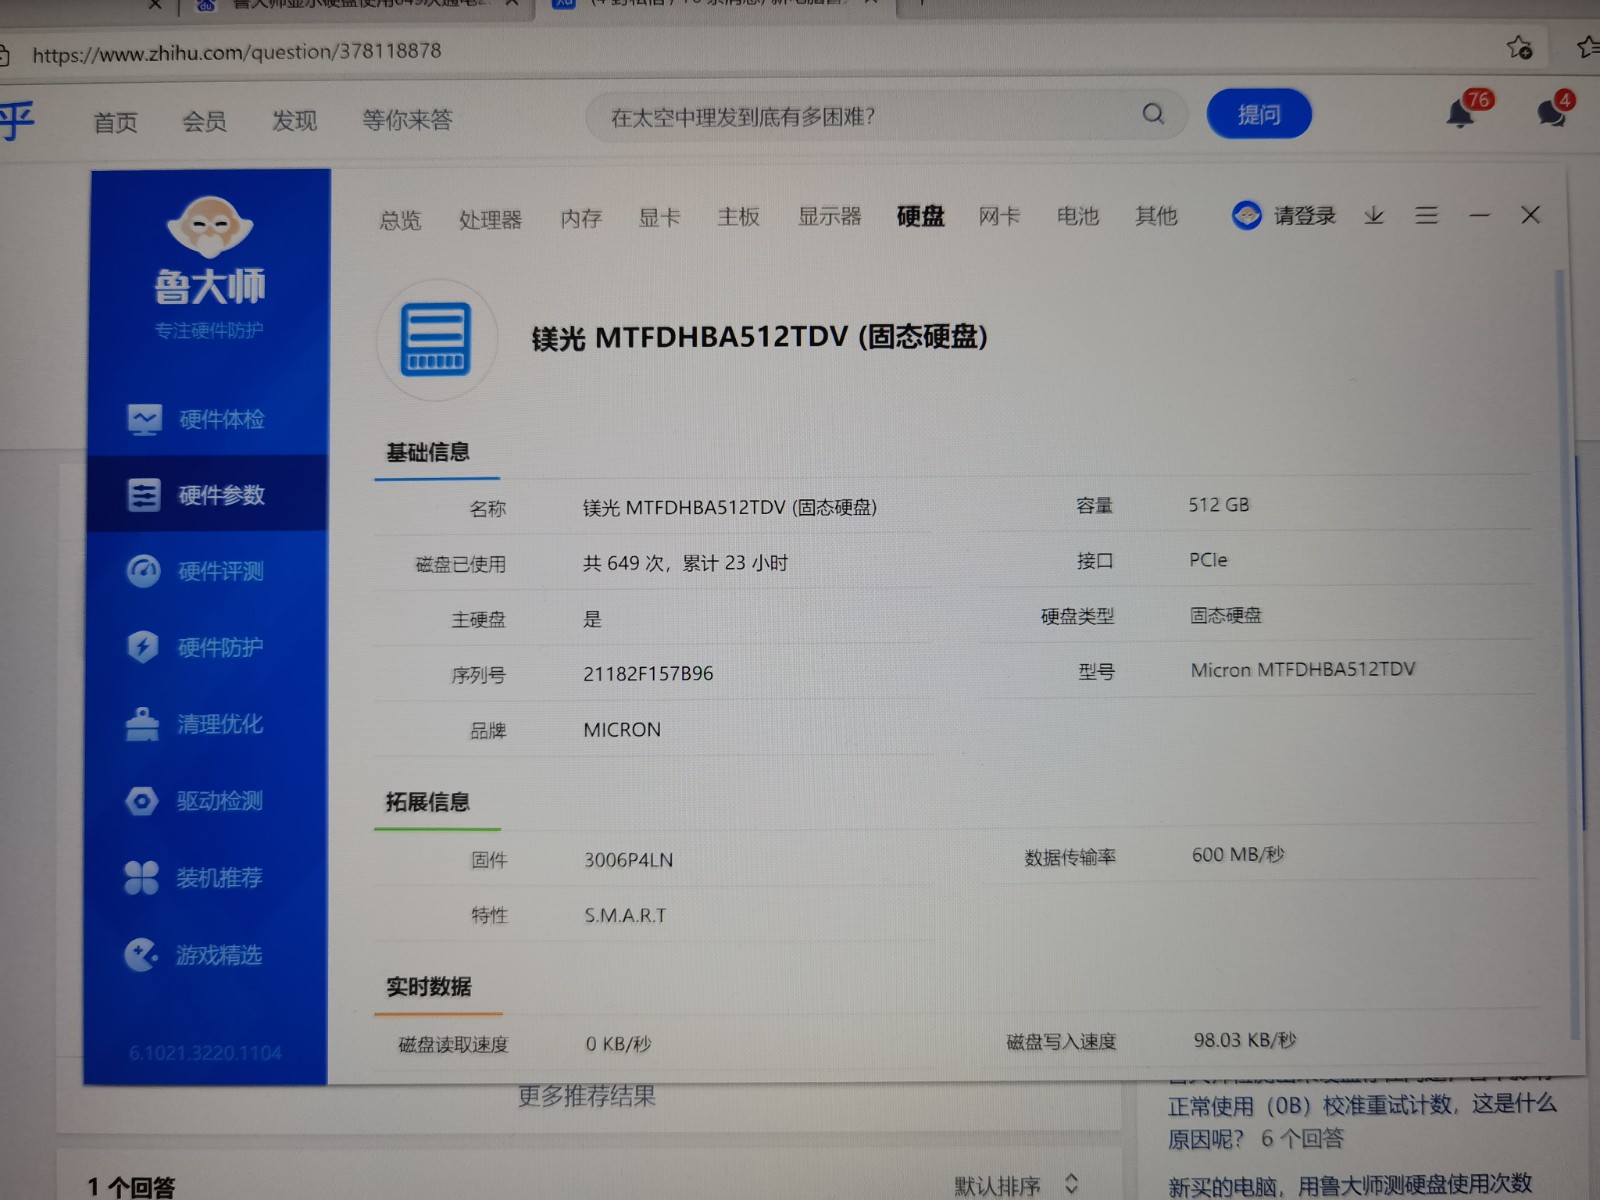The height and width of the screenshot is (1200, 1600).
Task: Switch to 显示器 tab
Action: pos(829,216)
